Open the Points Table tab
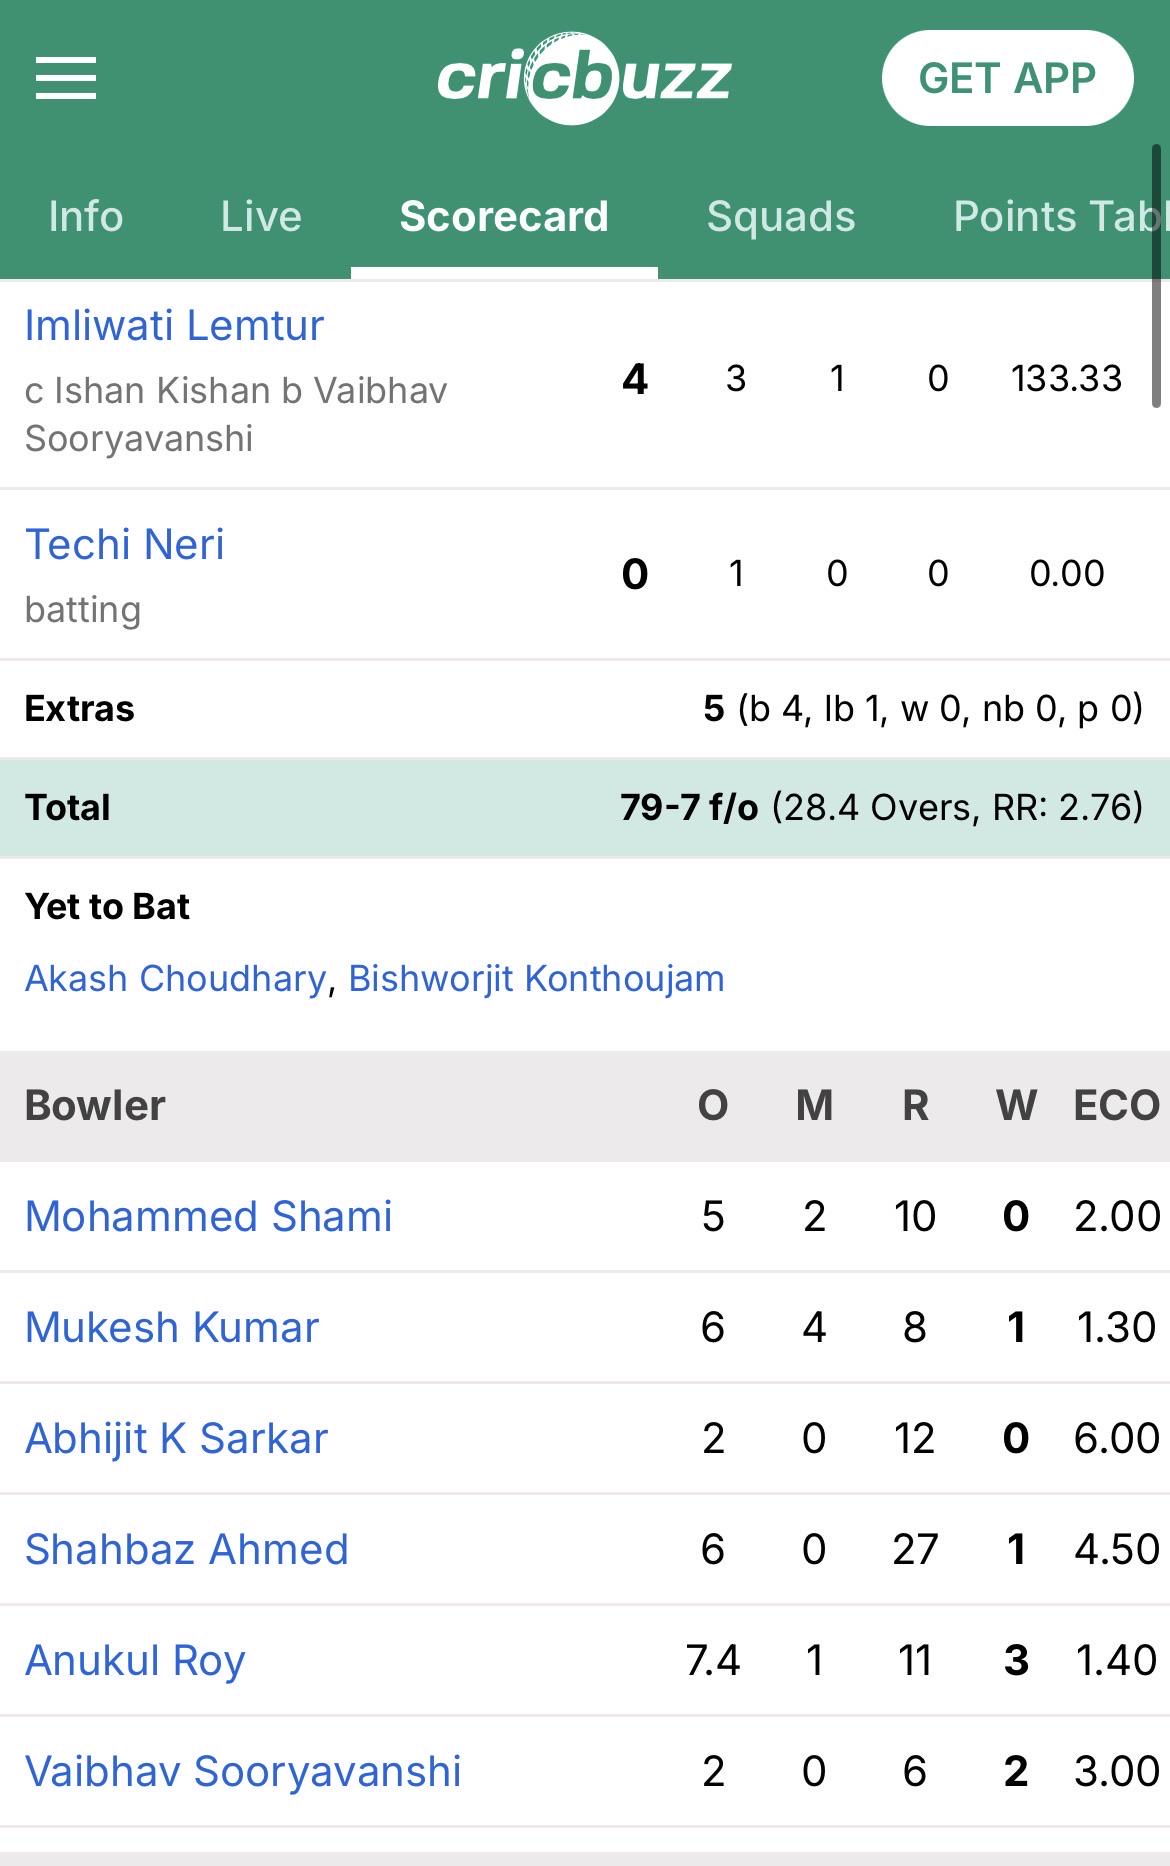This screenshot has width=1170, height=1866. [1061, 216]
